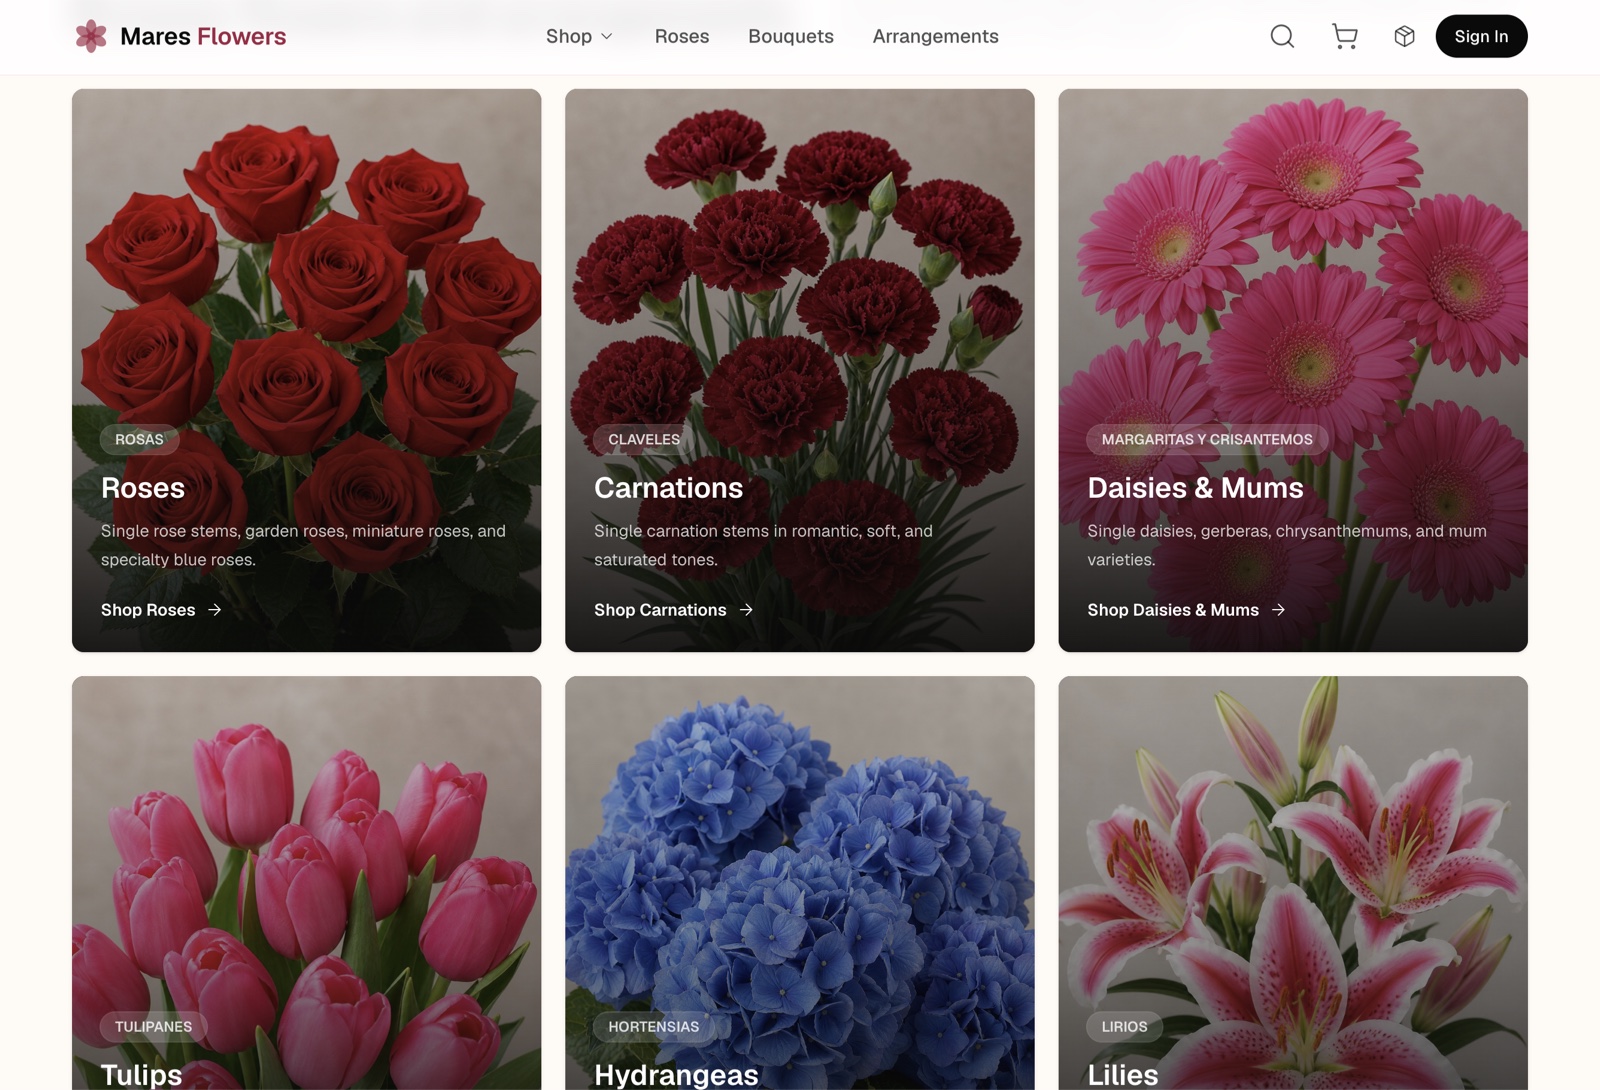Open the Bouquets nav menu item
1600x1090 pixels.
pos(791,36)
